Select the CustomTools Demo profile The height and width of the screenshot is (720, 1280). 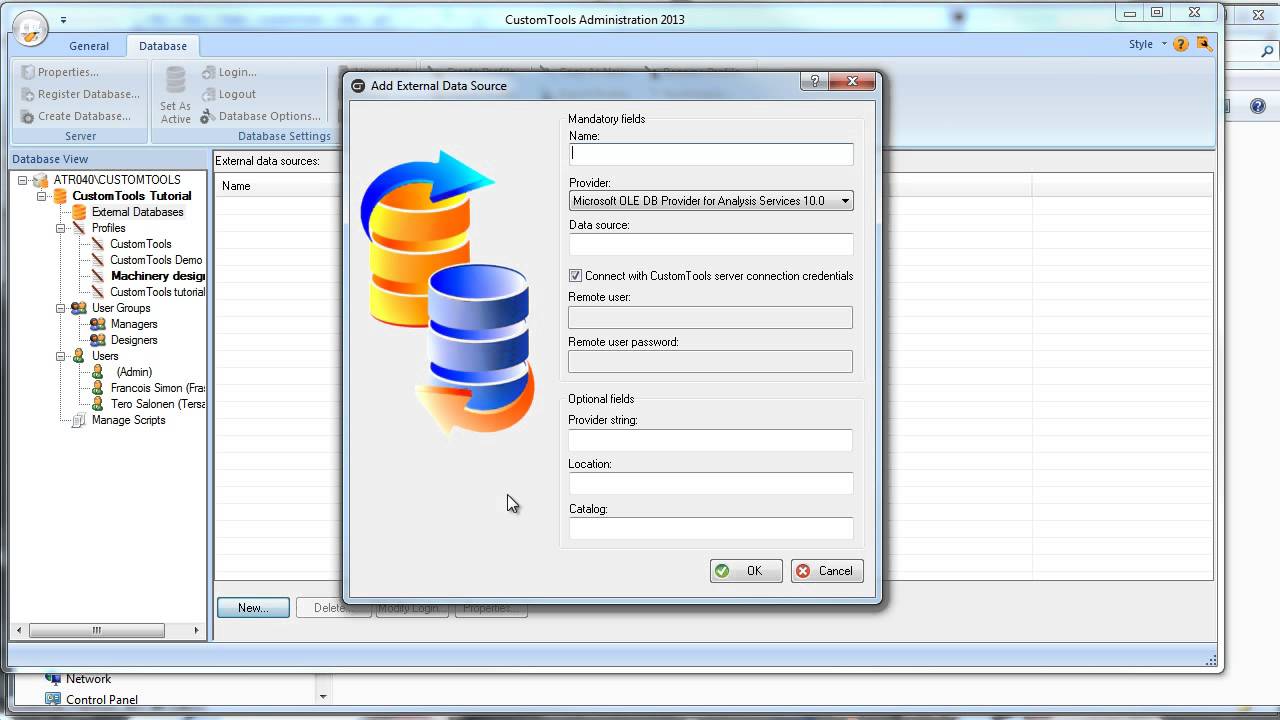coord(156,260)
